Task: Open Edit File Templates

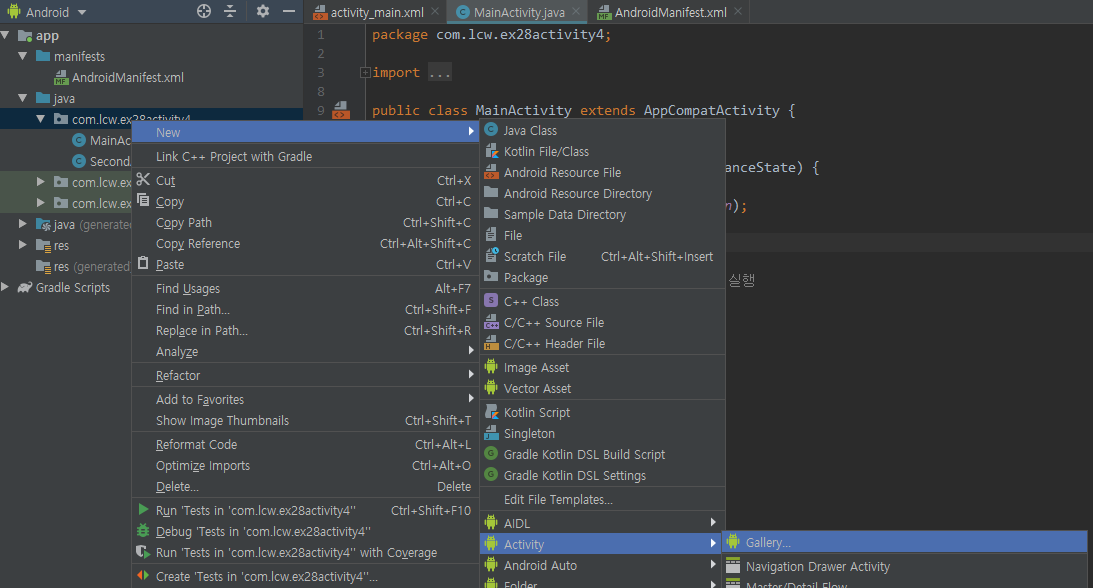Action: coord(602,500)
